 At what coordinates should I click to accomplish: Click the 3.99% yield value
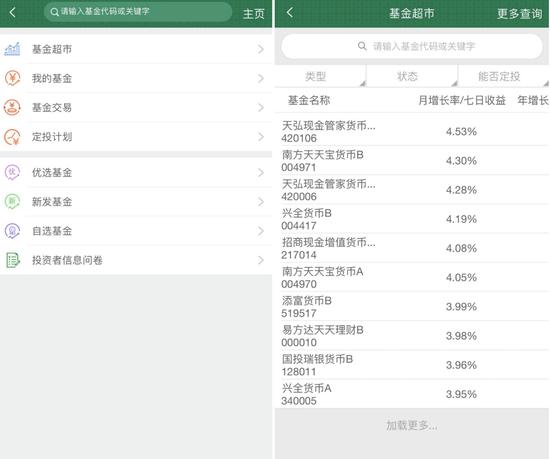461,307
